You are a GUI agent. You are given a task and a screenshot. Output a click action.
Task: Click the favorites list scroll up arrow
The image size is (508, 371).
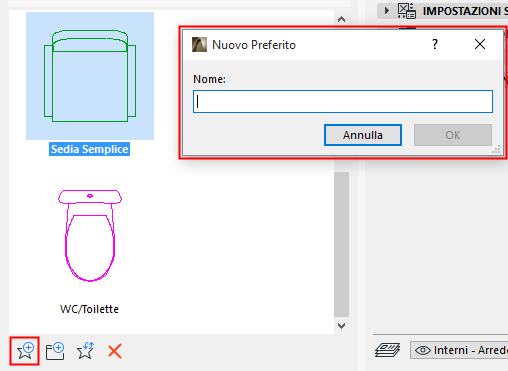coord(341,19)
